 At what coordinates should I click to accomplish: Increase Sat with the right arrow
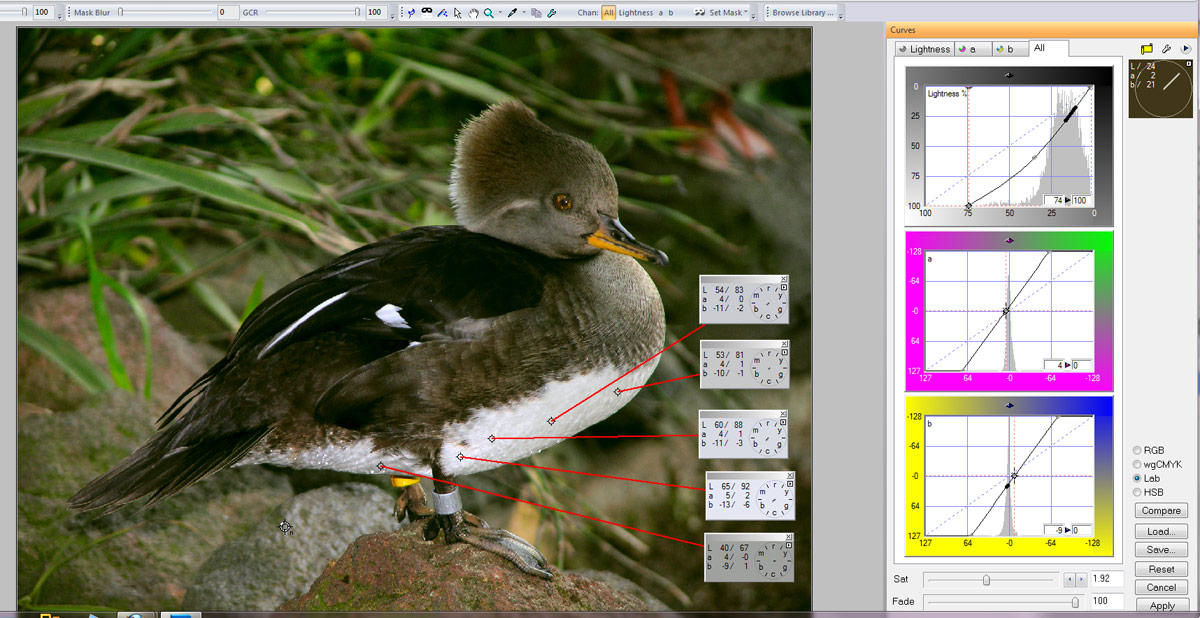click(1081, 579)
